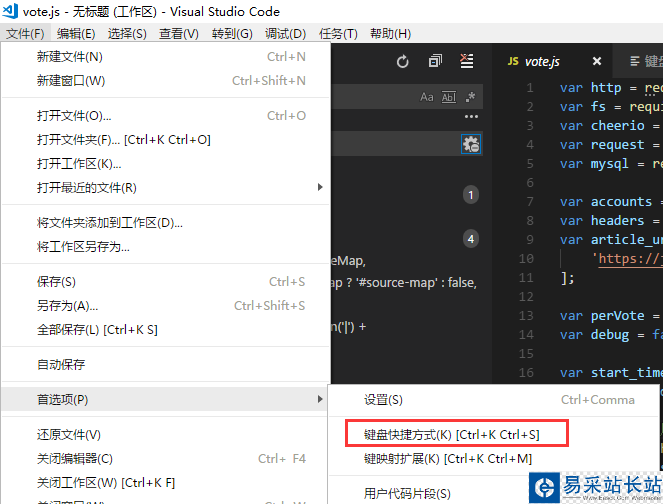The height and width of the screenshot is (504, 663).
Task: Expand 打开最近的文件(R) submenu
Action: (165, 187)
